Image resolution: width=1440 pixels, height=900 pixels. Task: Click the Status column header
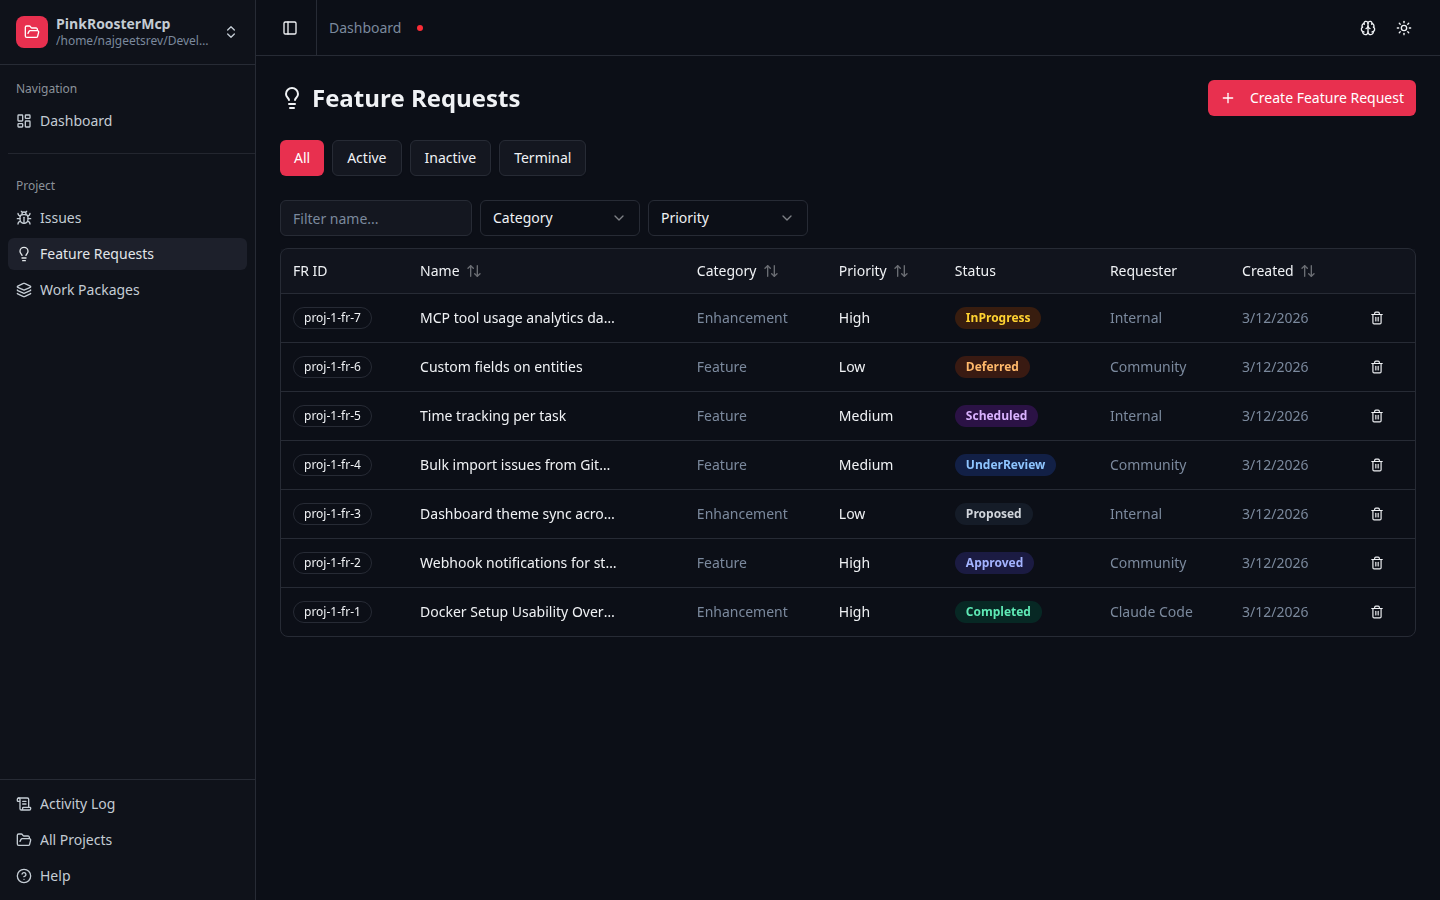(975, 271)
